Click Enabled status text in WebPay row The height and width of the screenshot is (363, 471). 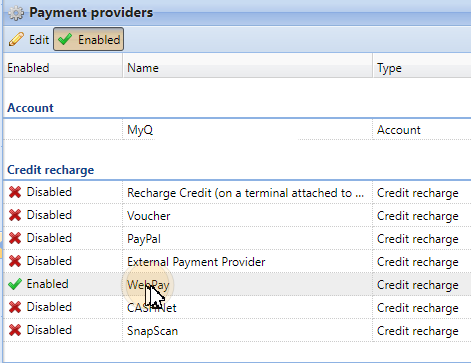pos(48,284)
